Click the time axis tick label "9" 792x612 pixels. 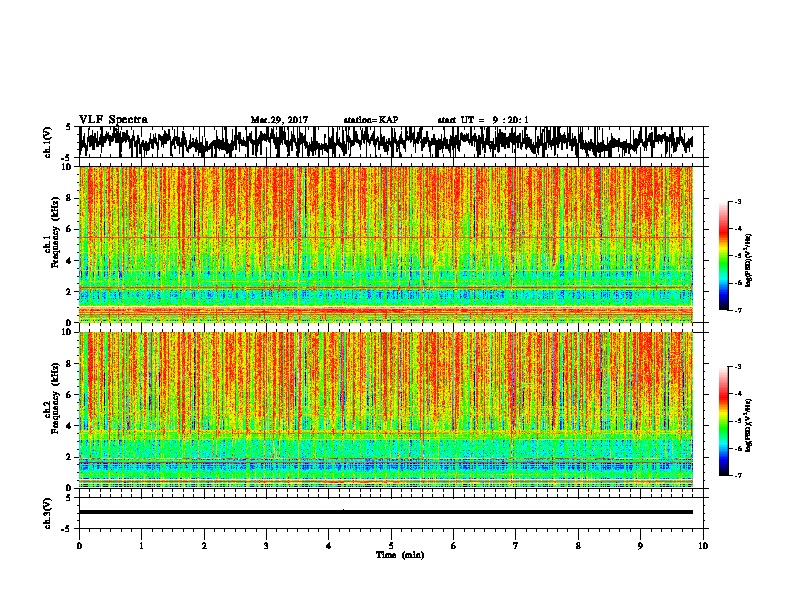tap(640, 546)
